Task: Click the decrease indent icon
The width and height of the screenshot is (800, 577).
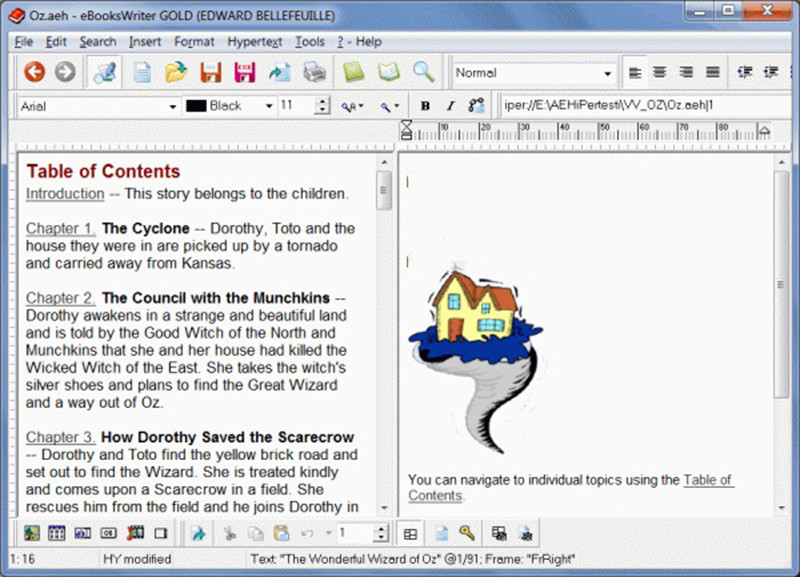Action: pos(745,72)
